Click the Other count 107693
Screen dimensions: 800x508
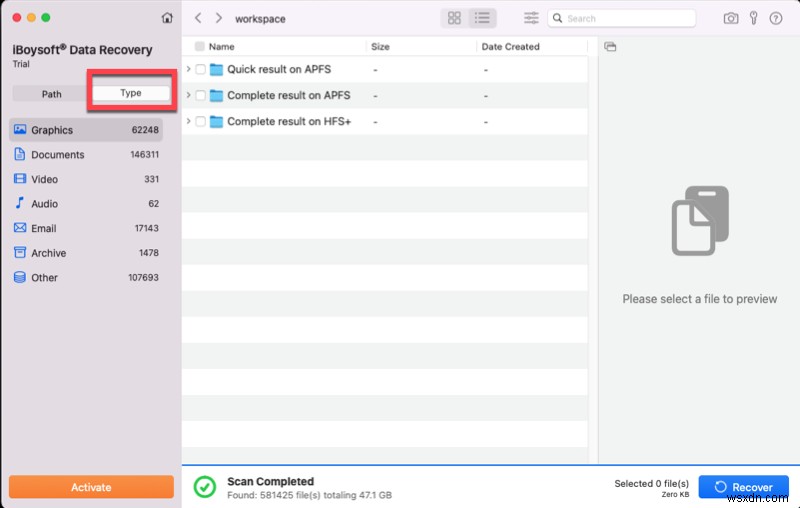[x=143, y=277]
